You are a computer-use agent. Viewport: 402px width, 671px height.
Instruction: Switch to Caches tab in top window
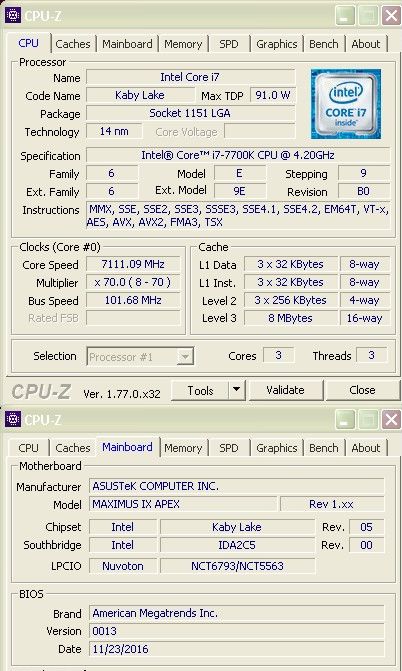coord(73,44)
